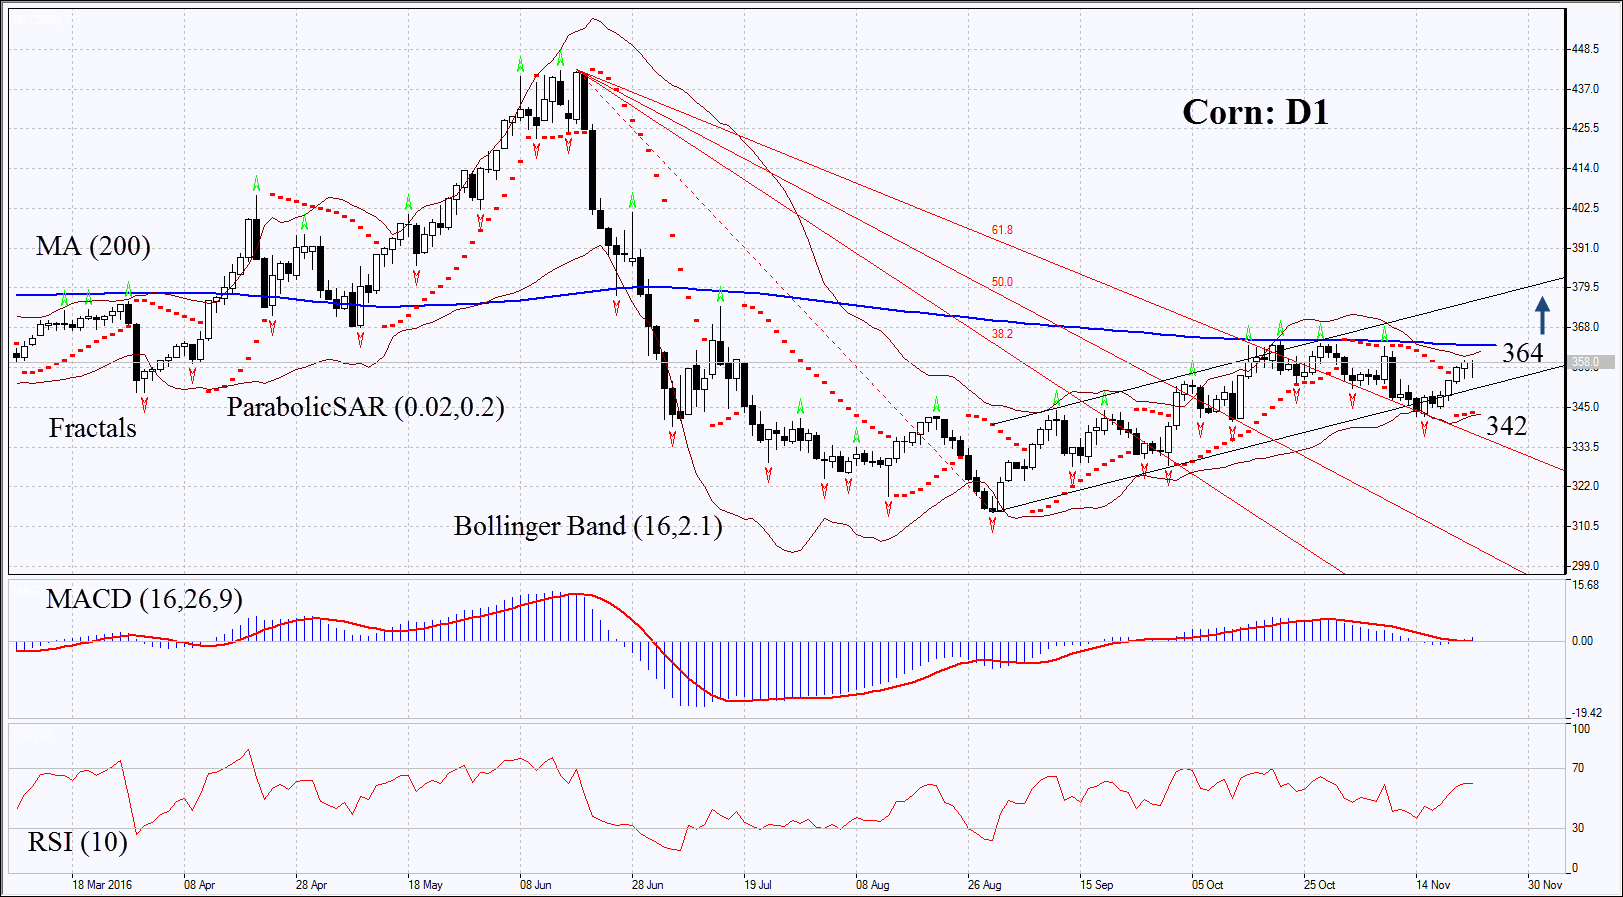Select the 50.0 Fibonacci fan label

tap(1002, 282)
